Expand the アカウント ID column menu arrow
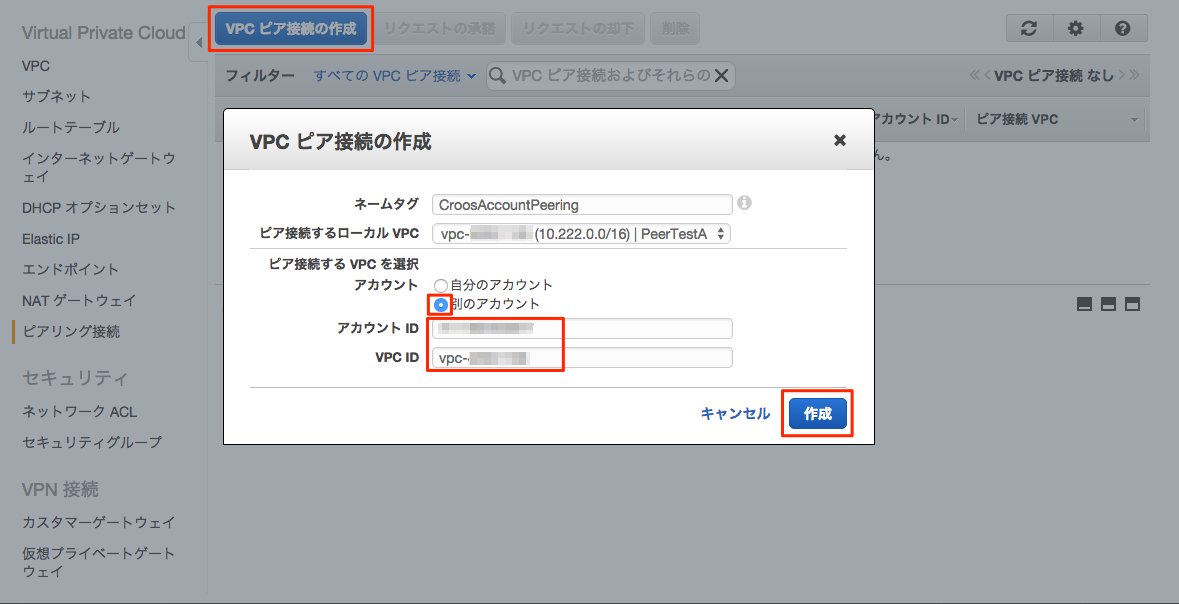Screen dimensions: 1179x604 955,120
